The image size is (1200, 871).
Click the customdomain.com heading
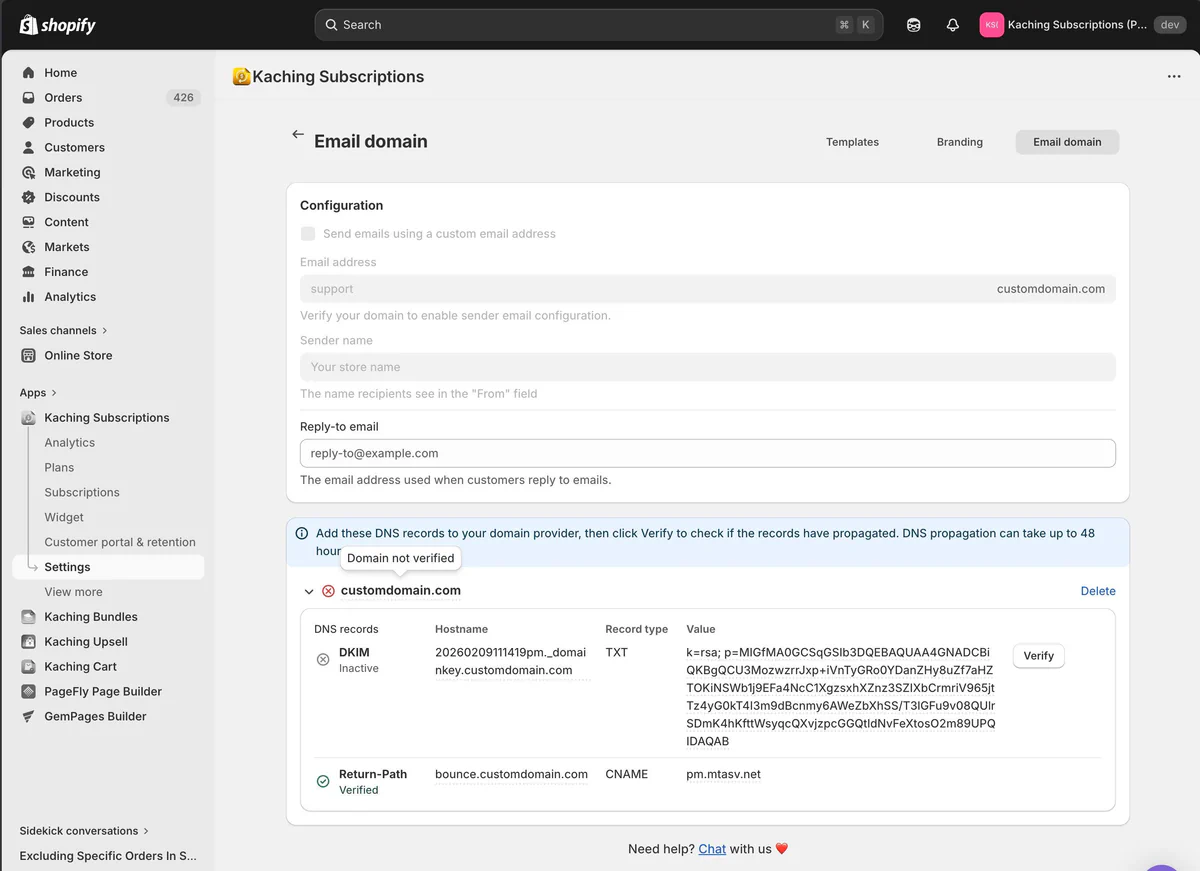click(401, 591)
